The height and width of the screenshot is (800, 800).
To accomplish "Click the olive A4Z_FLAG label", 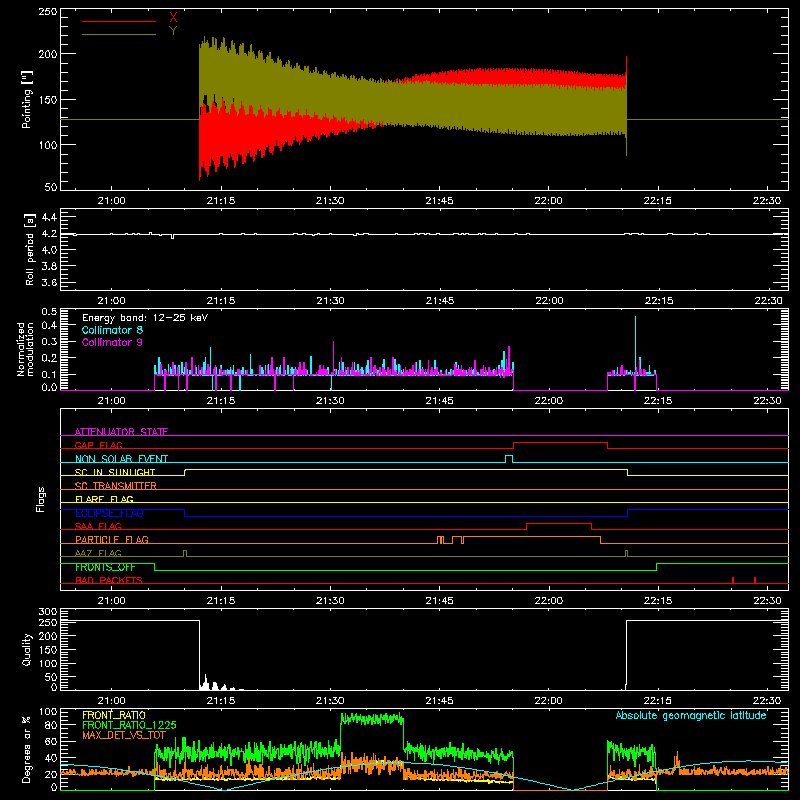I will pyautogui.click(x=98, y=553).
